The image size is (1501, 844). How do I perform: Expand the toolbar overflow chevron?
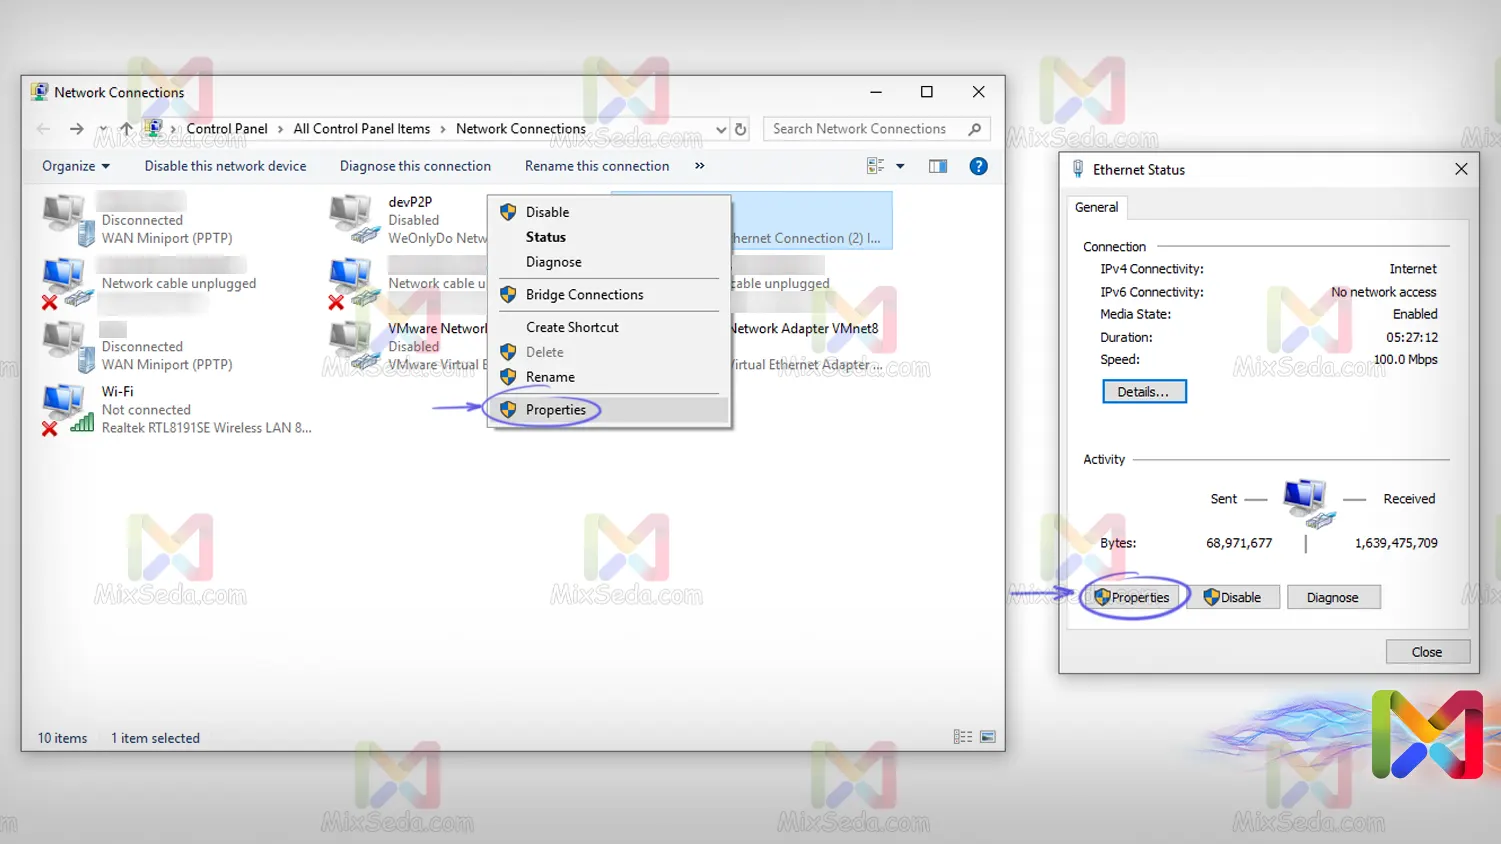click(x=699, y=166)
